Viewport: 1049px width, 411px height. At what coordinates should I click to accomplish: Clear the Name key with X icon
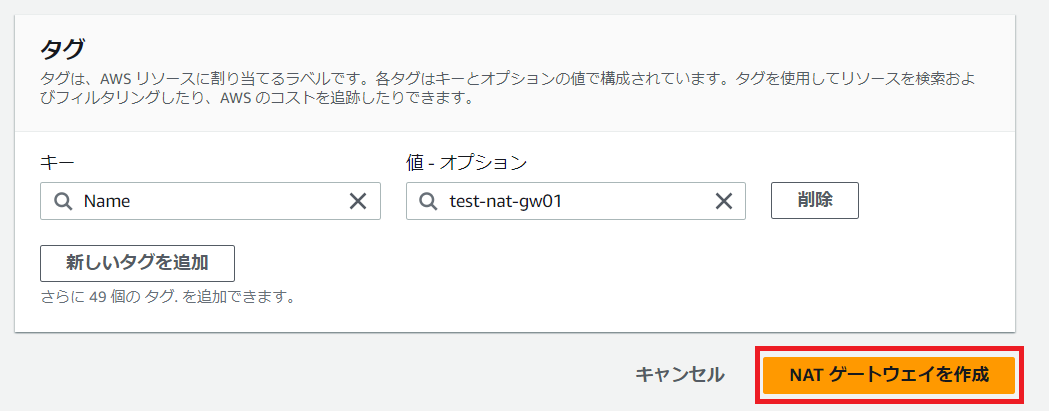[358, 201]
